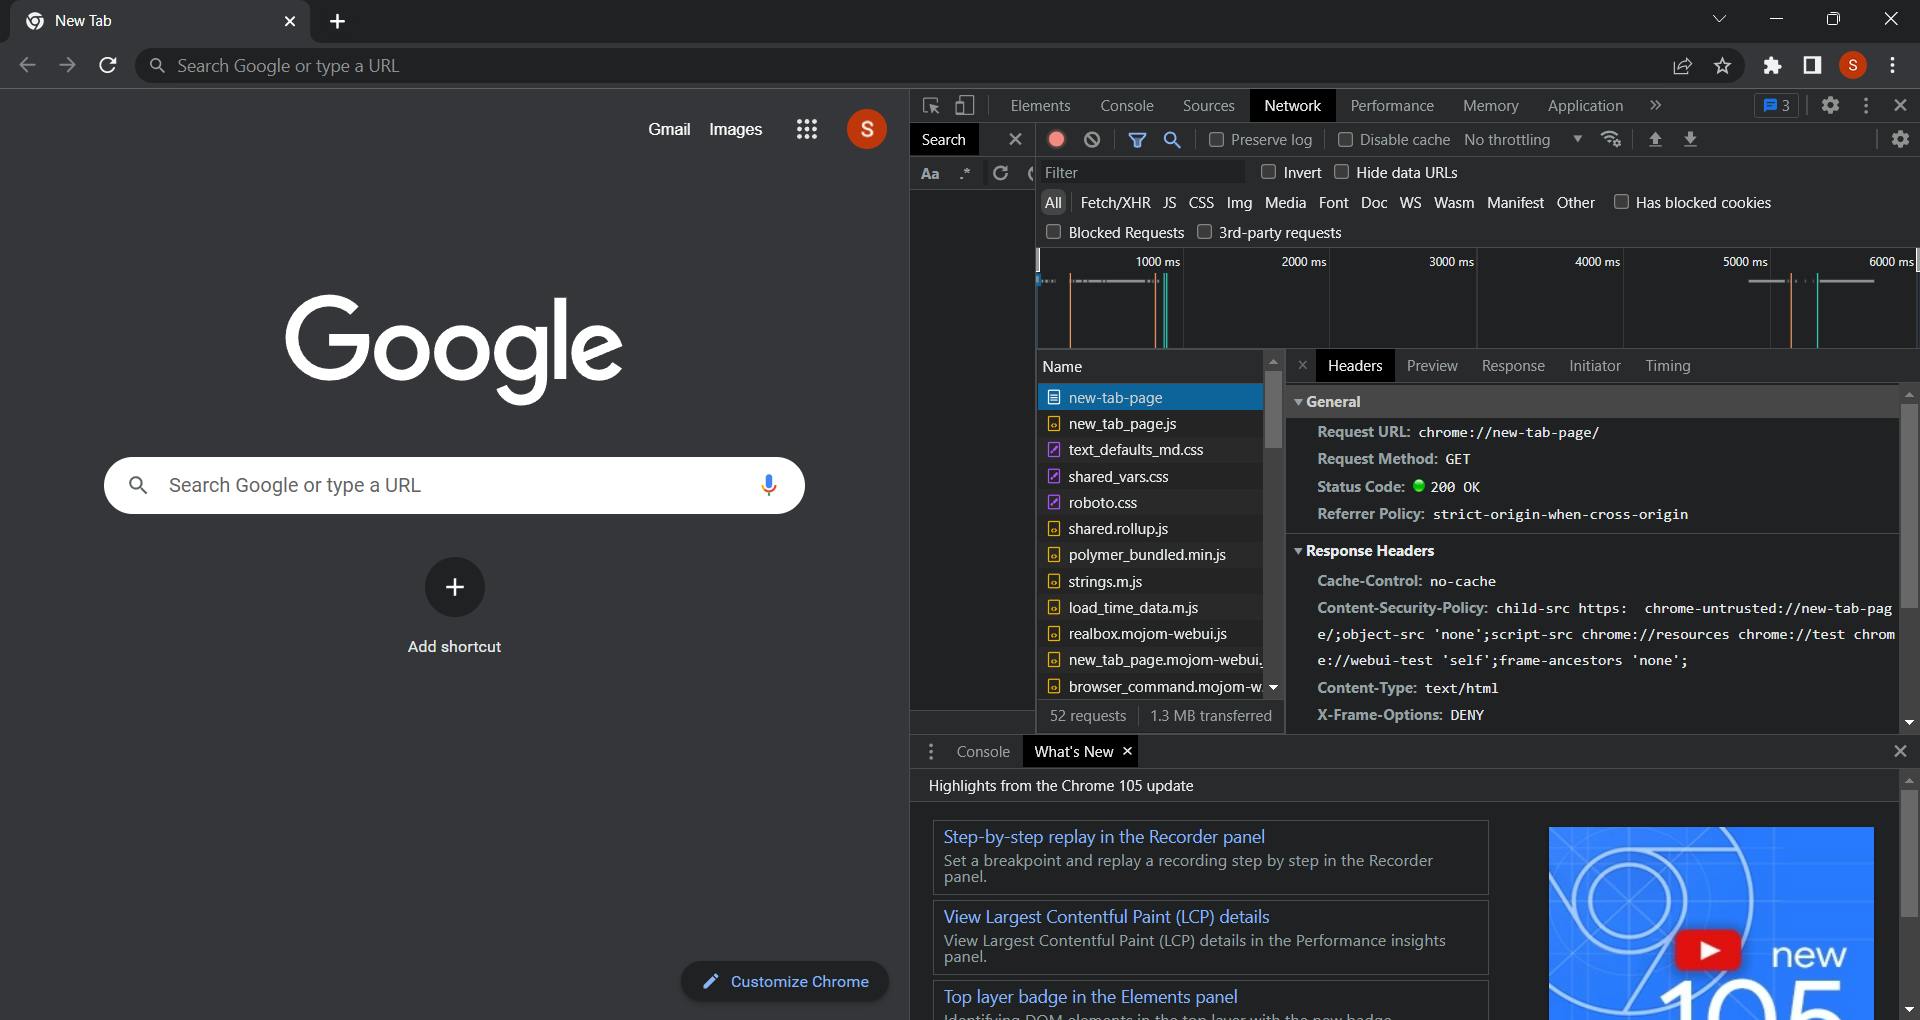This screenshot has width=1920, height=1020.
Task: Open the network filter bar
Action: (x=1136, y=139)
